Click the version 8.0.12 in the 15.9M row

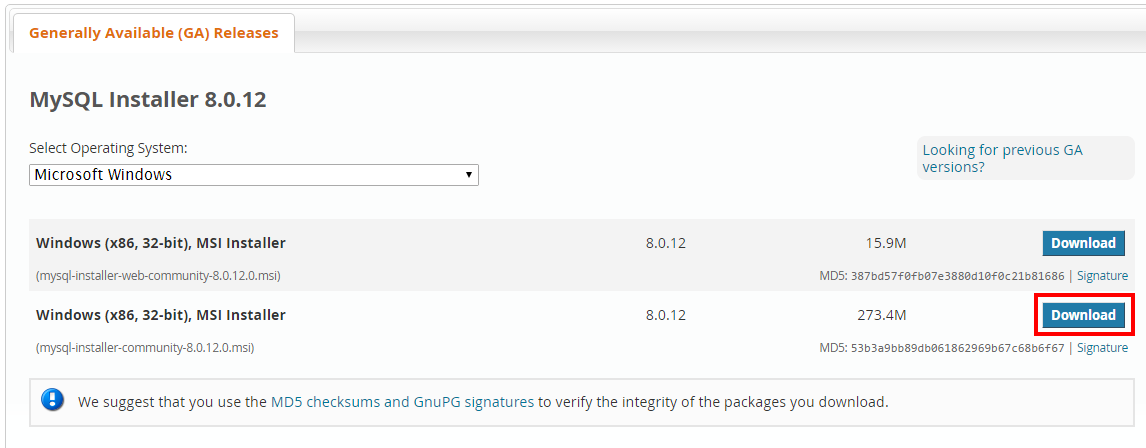[665, 243]
